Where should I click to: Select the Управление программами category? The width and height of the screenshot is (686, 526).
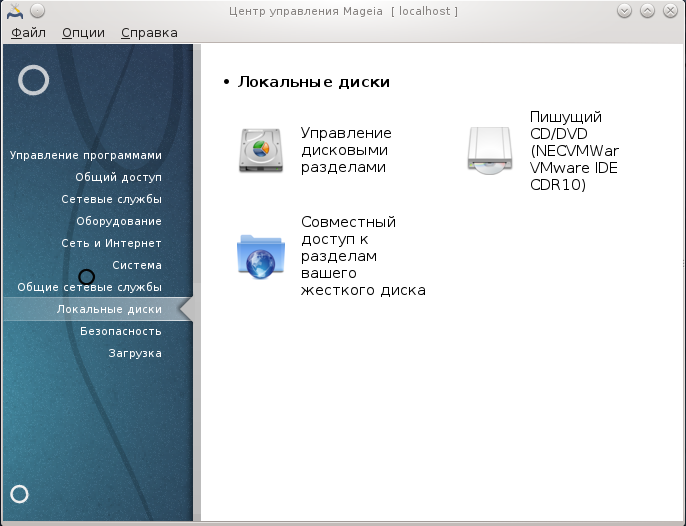point(86,155)
